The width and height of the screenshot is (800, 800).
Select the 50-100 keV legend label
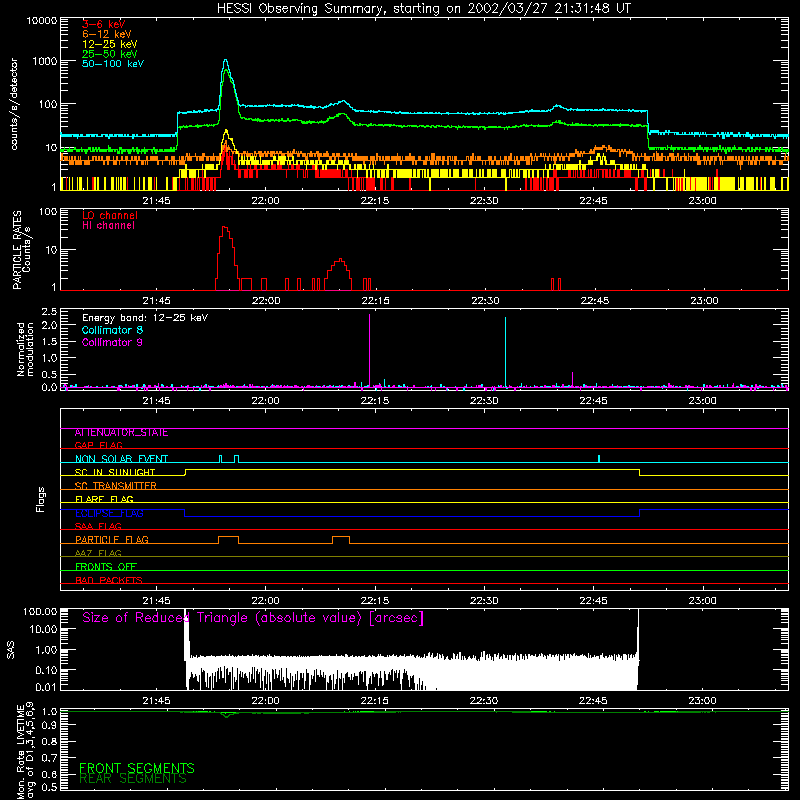(113, 64)
